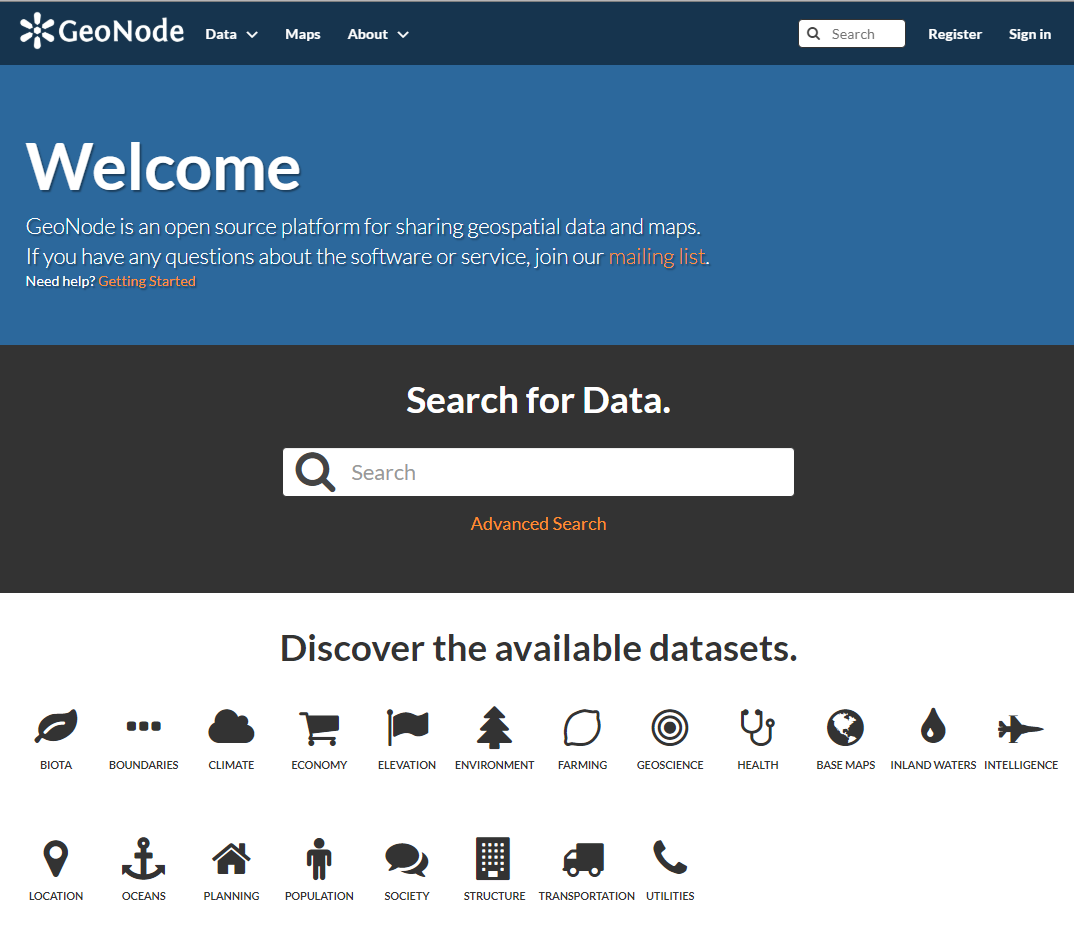Select the Environment tree icon

coord(495,727)
